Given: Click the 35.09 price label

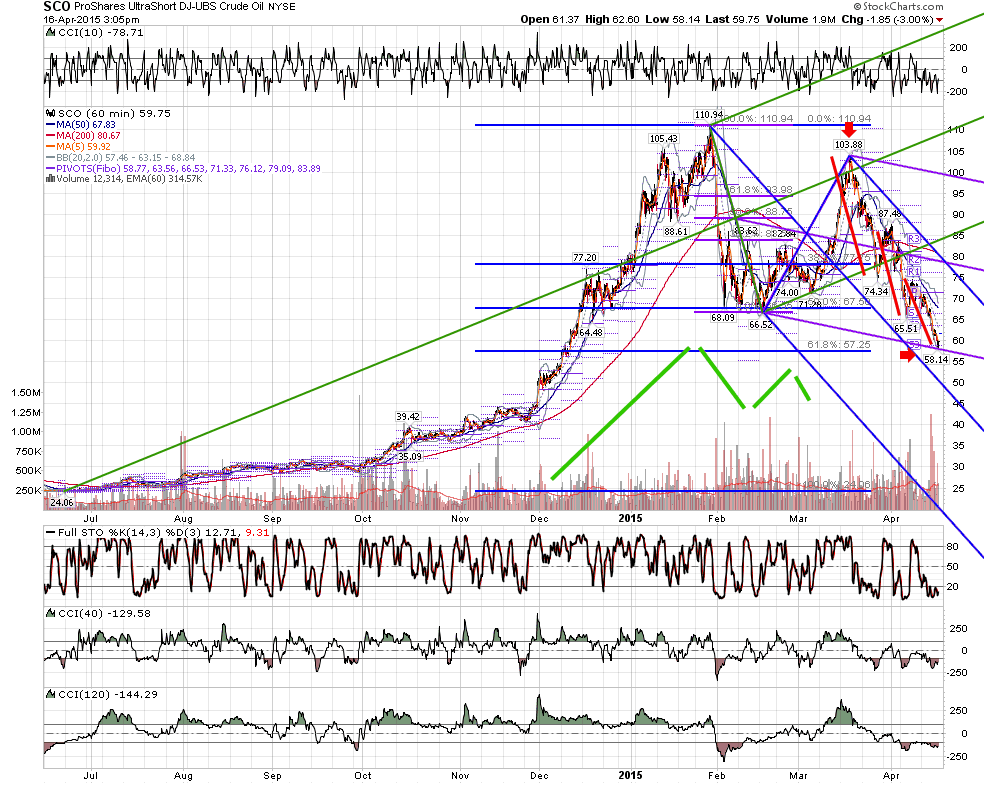Looking at the screenshot, I should 410,456.
